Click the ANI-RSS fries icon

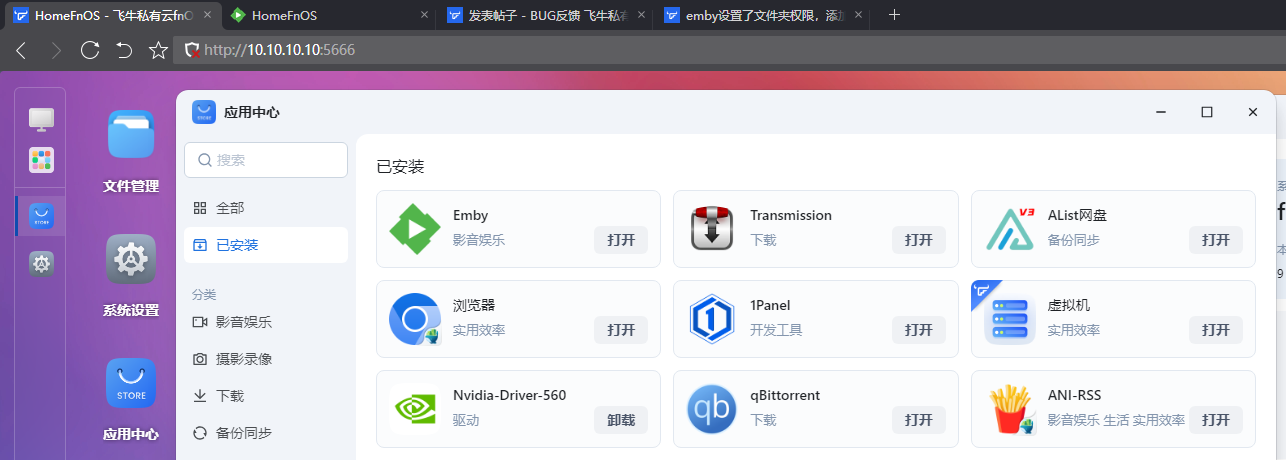1009,409
